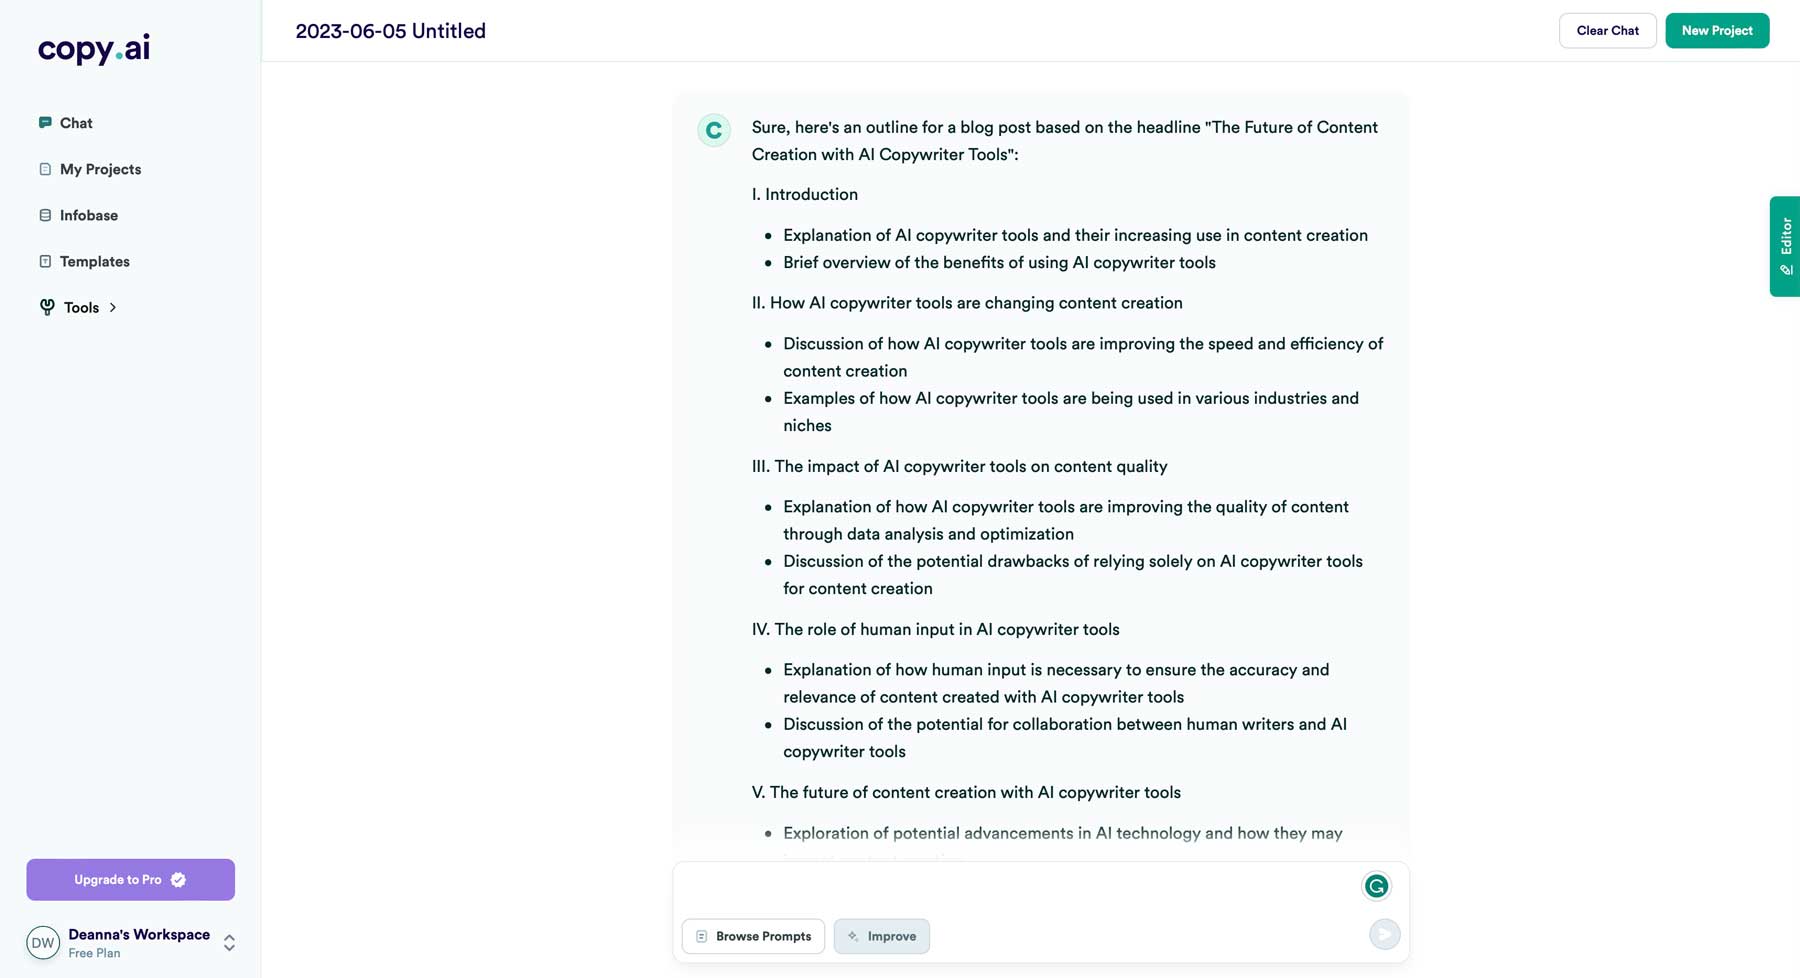Expand the Tools menu chevron
The width and height of the screenshot is (1800, 978).
click(113, 307)
